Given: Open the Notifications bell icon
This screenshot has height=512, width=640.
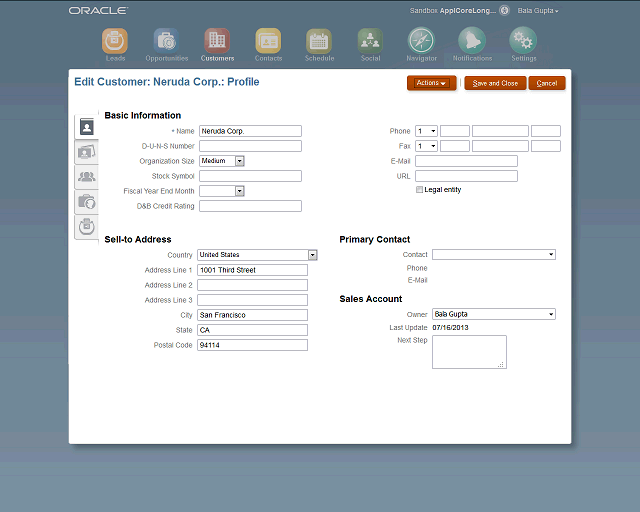Looking at the screenshot, I should (x=472, y=40).
